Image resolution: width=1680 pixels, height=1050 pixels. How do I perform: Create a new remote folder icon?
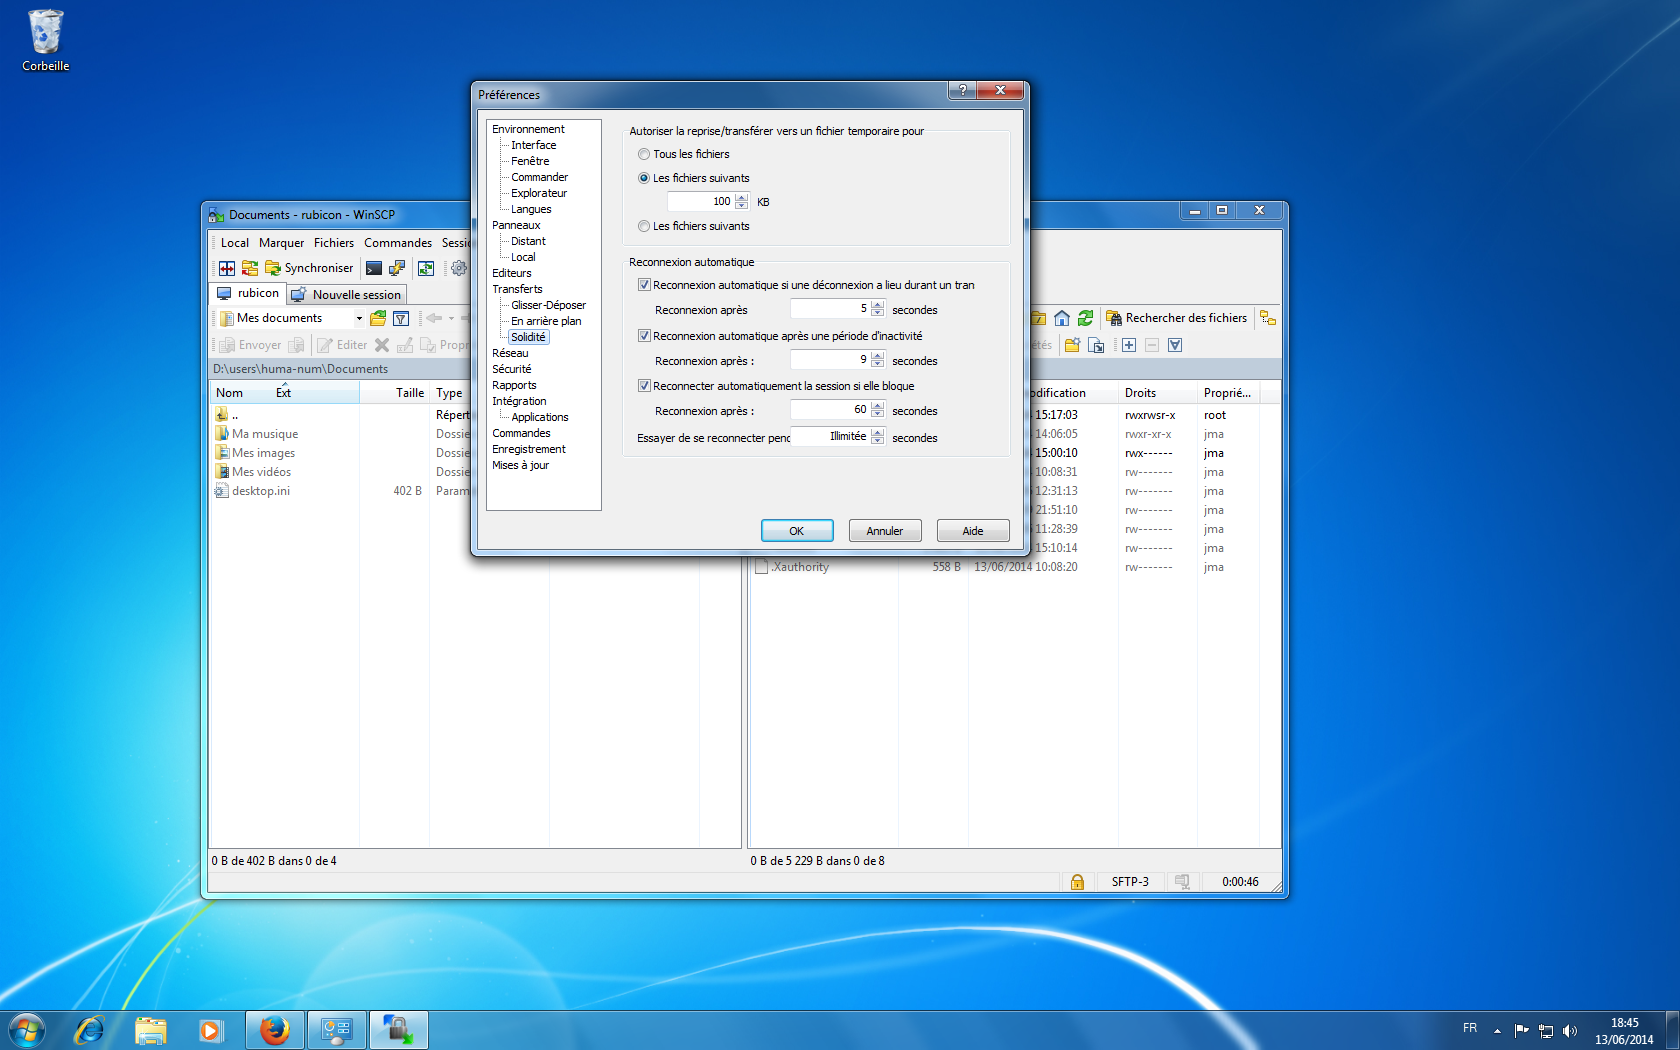click(x=1072, y=345)
